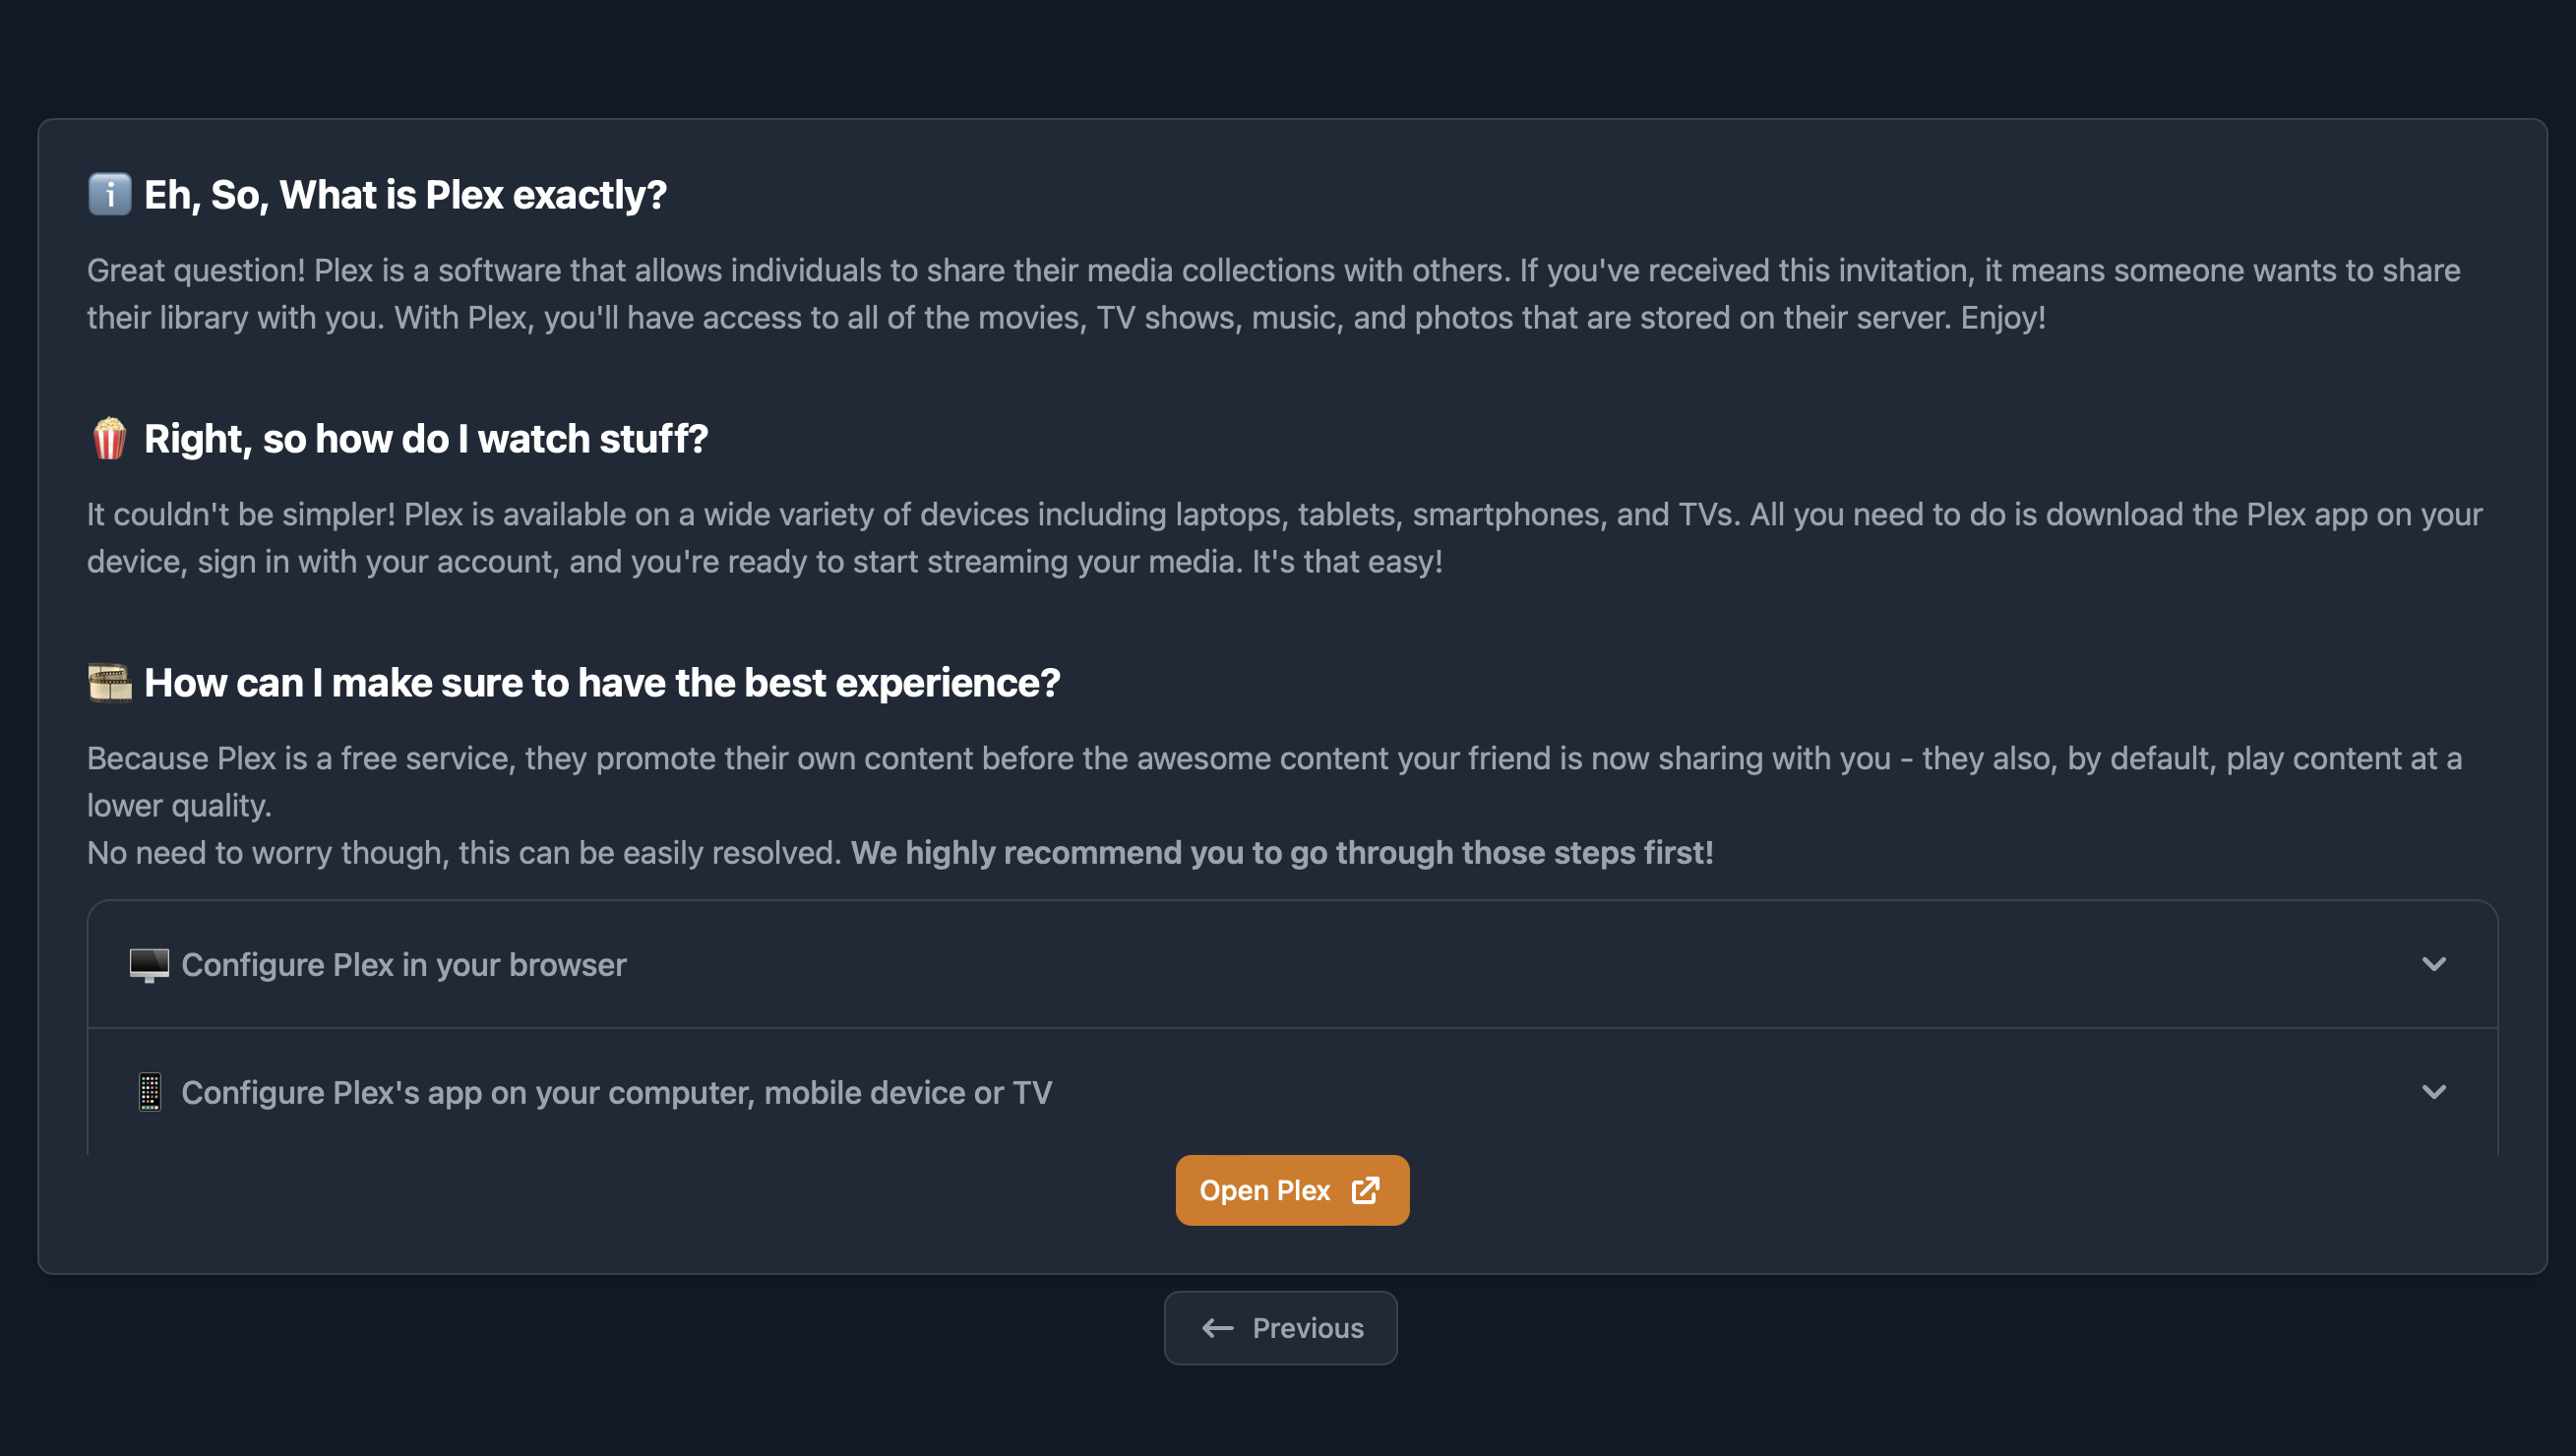Click the "Right, so how do I watch stuff?" heading
The height and width of the screenshot is (1456, 2576).
(426, 439)
